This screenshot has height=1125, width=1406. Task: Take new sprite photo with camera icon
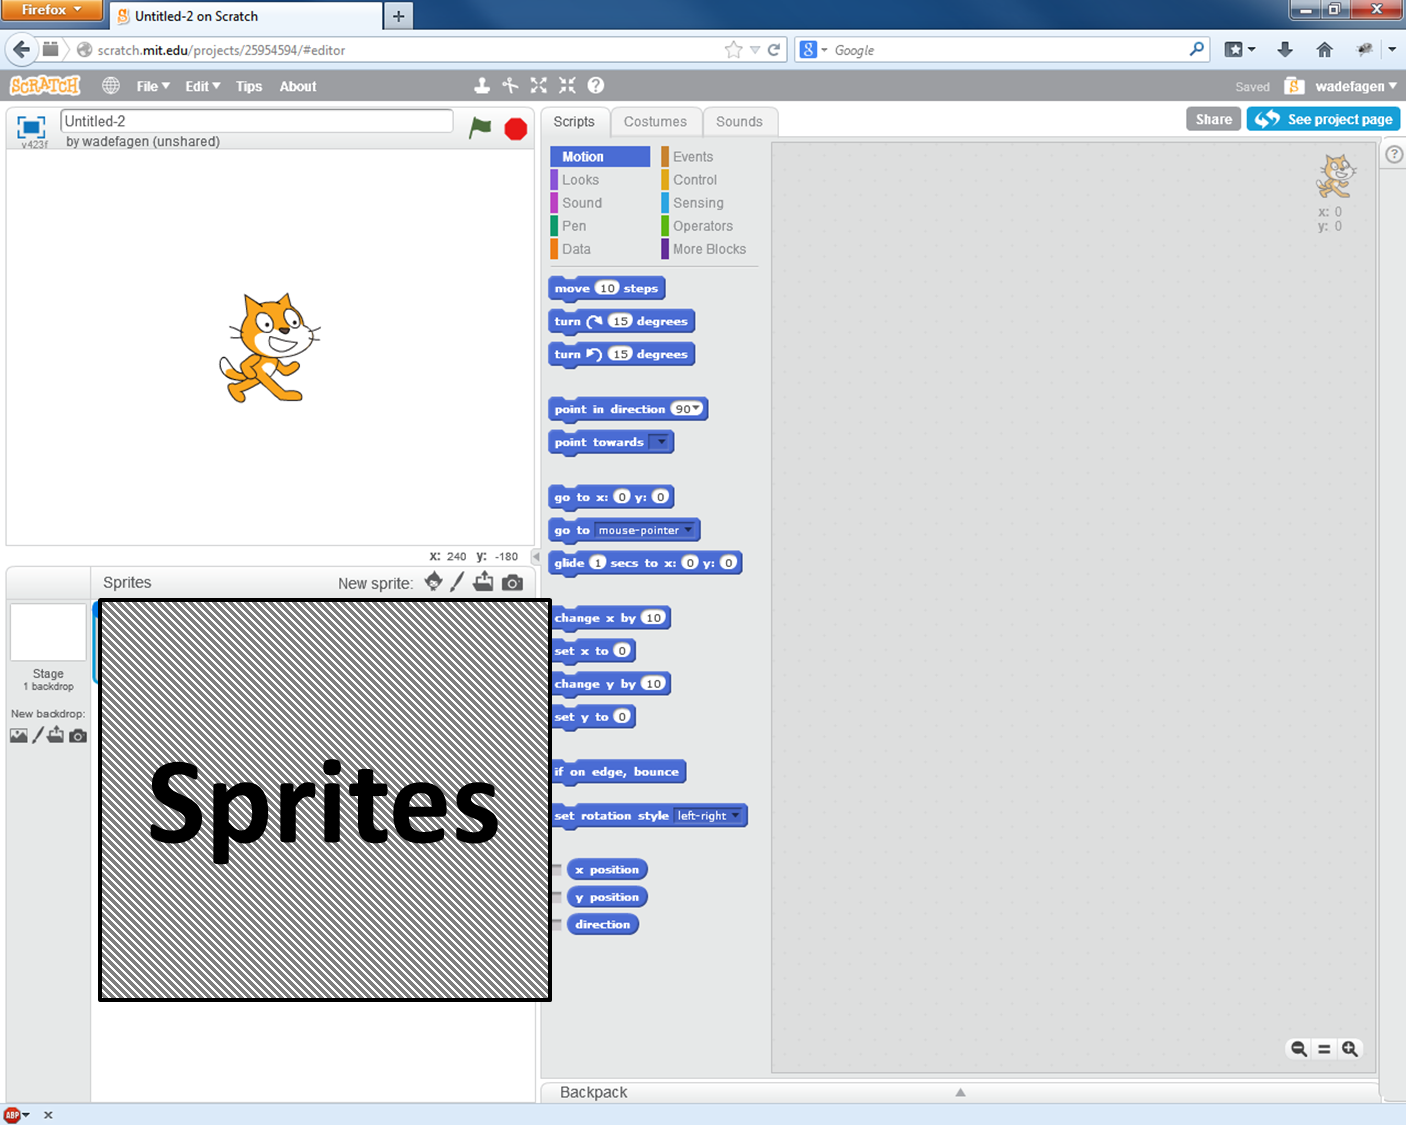click(512, 583)
